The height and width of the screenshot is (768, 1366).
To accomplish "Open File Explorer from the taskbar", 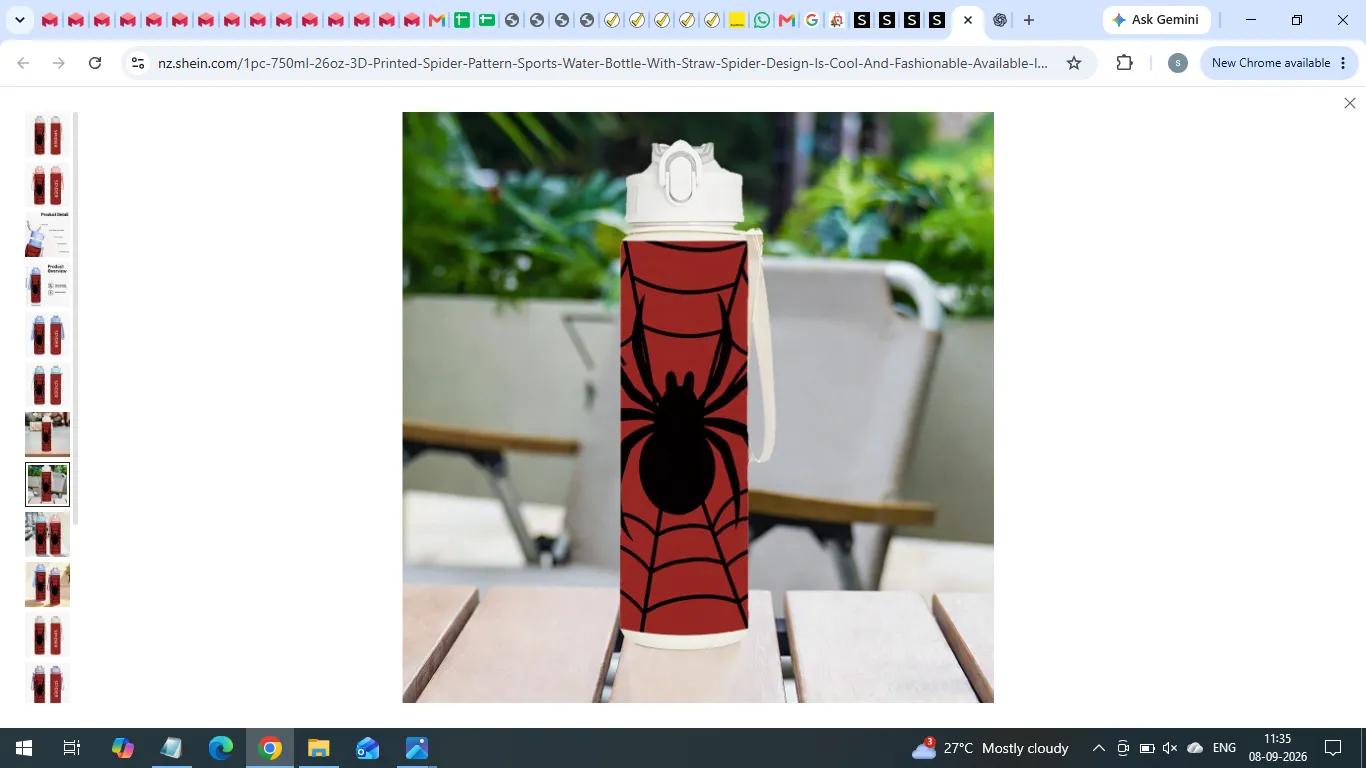I will [319, 748].
